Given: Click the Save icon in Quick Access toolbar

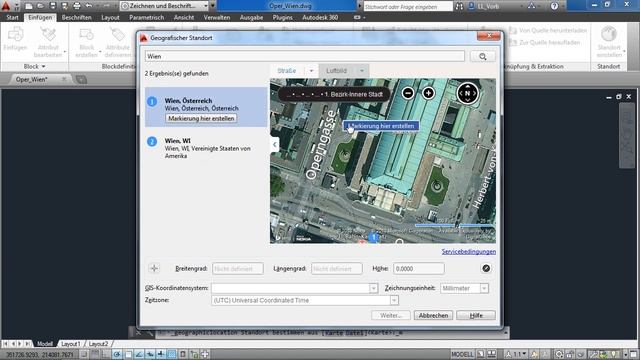Looking at the screenshot, I should [x=53, y=6].
